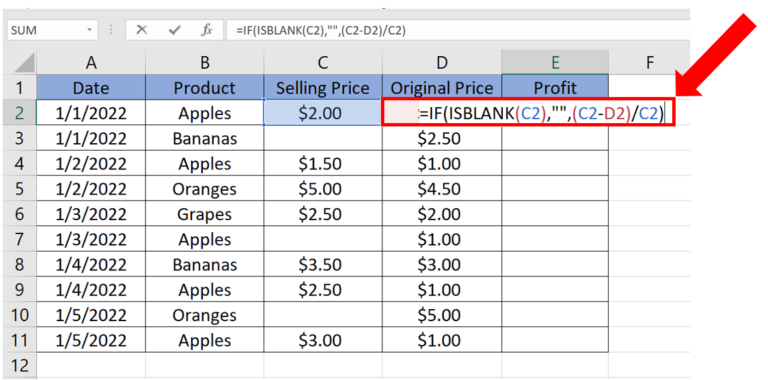
Task: Select row 12 header
Action: pyautogui.click(x=19, y=365)
